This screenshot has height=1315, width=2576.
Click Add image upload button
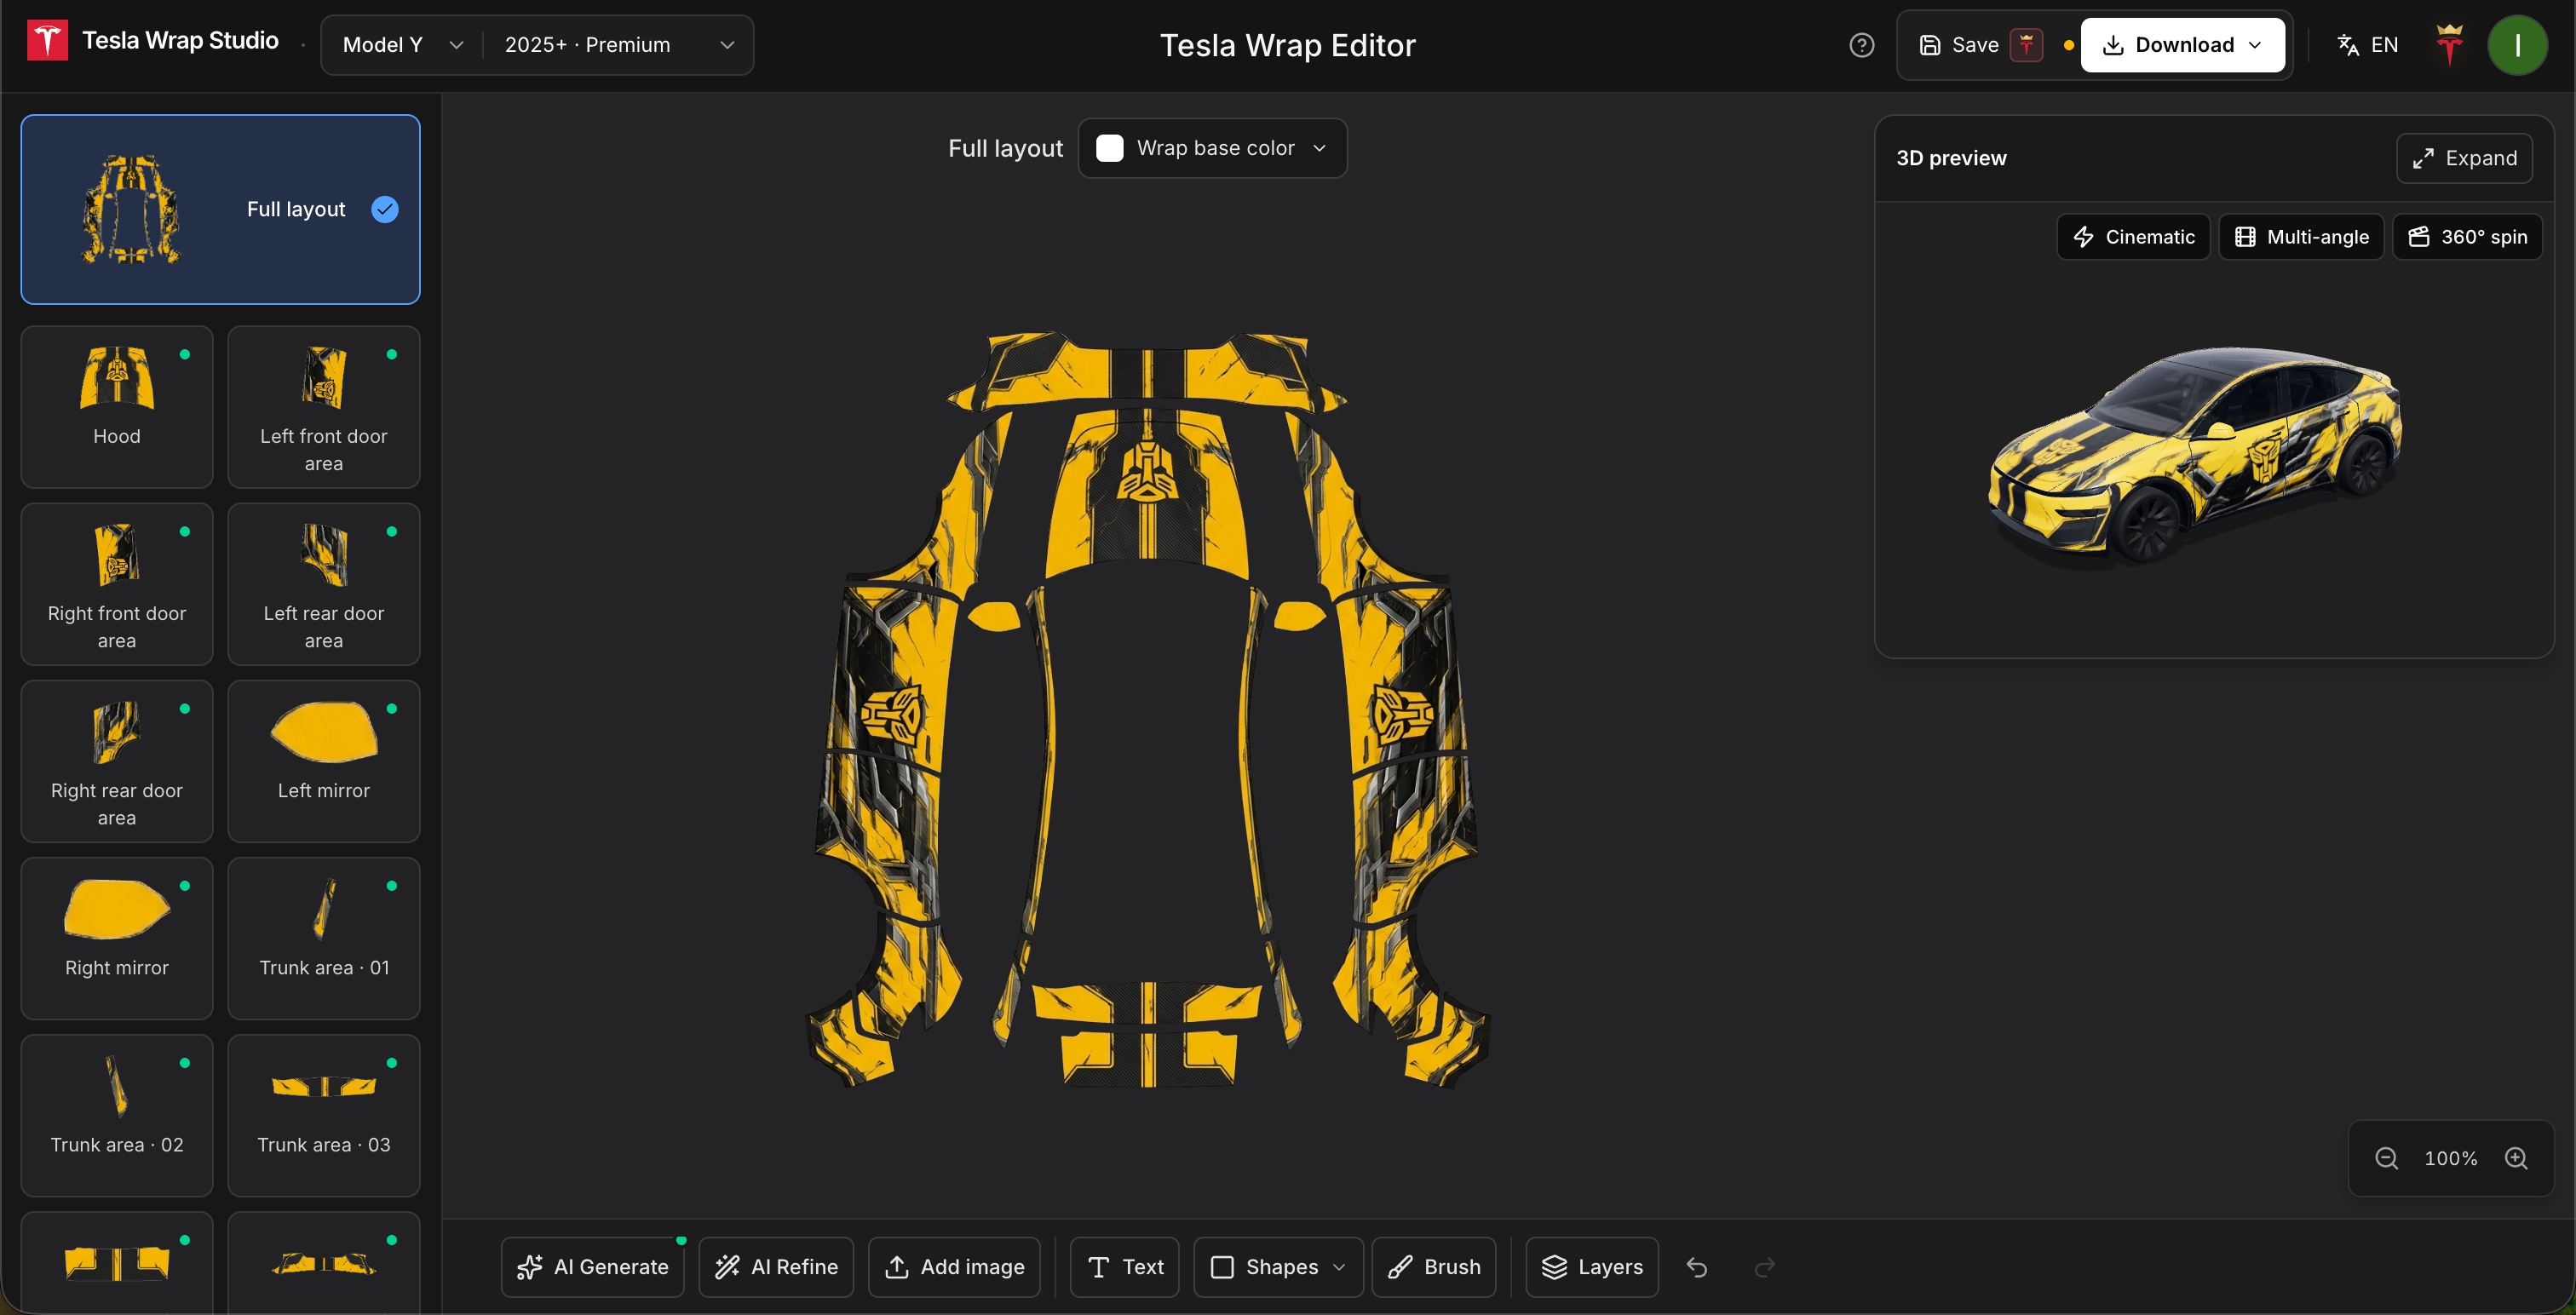coord(955,1267)
